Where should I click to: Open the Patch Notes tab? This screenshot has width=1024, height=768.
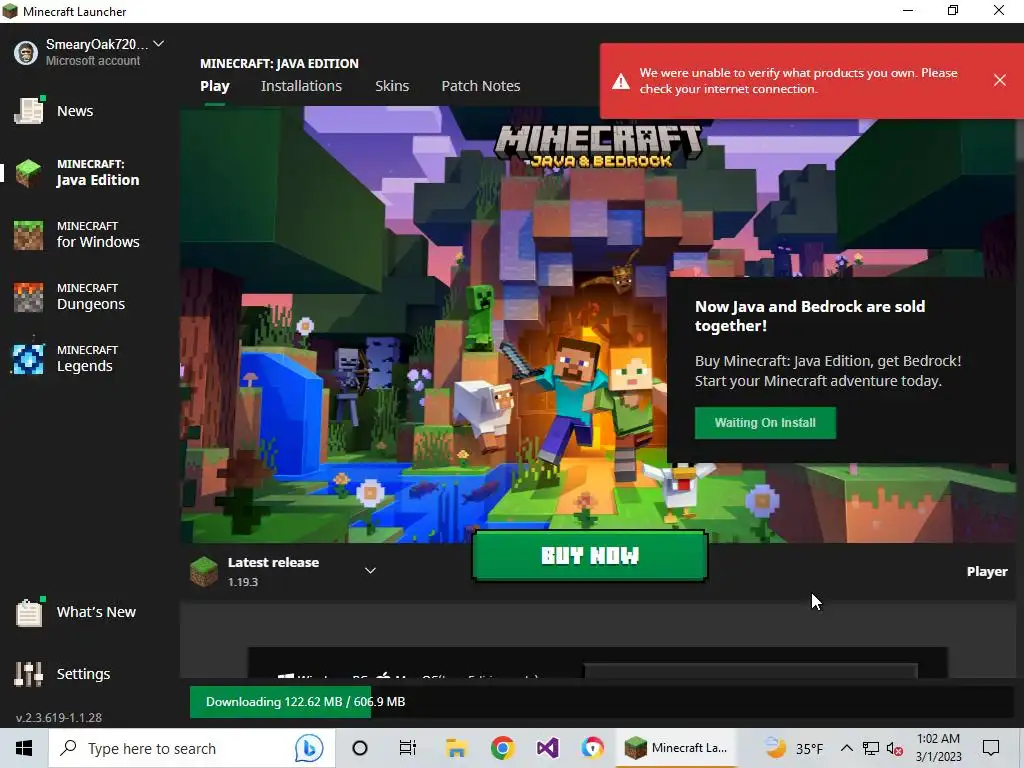click(481, 86)
